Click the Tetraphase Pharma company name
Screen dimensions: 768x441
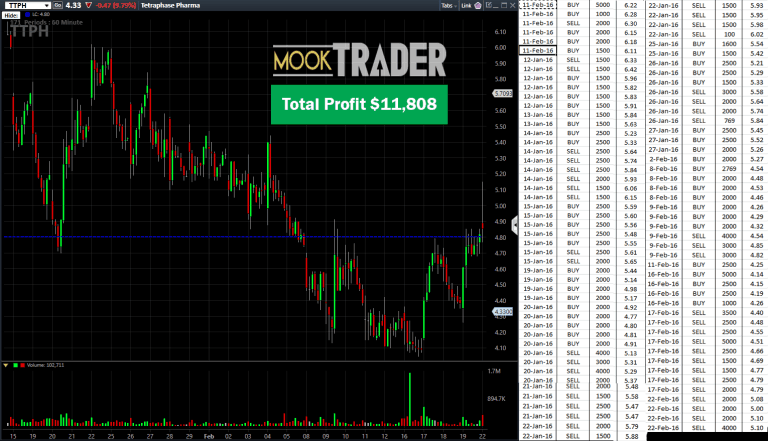(x=170, y=5)
